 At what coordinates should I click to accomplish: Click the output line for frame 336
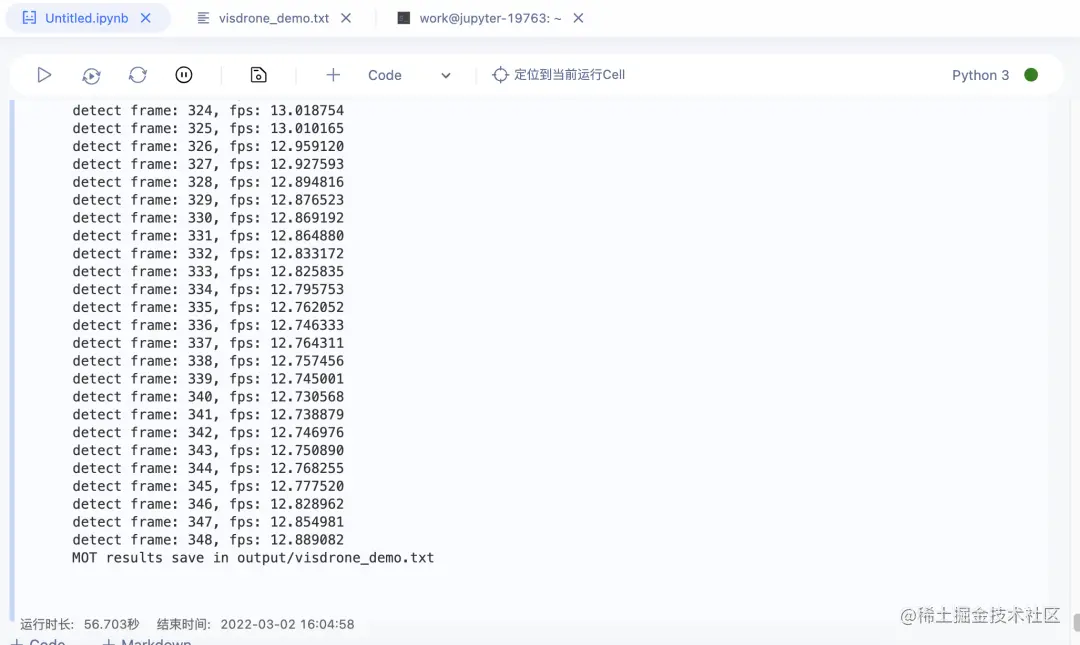(207, 325)
